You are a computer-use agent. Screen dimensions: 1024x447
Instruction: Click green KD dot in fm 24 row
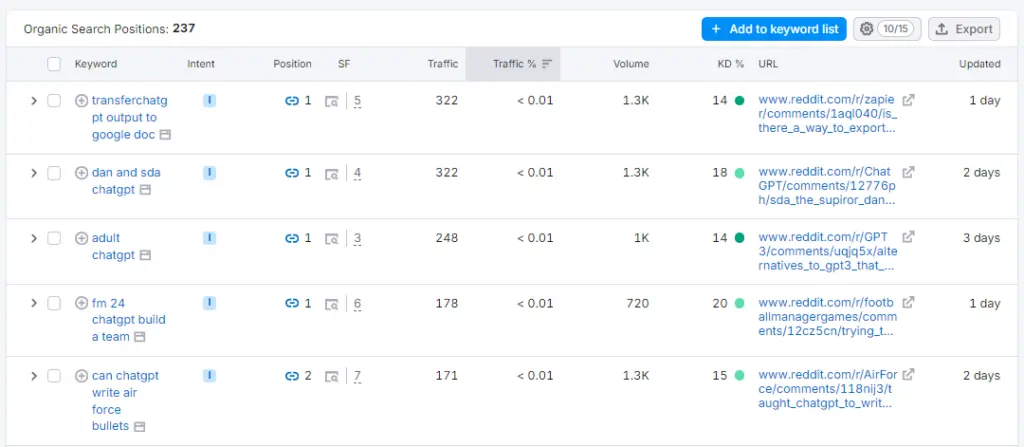coord(739,304)
